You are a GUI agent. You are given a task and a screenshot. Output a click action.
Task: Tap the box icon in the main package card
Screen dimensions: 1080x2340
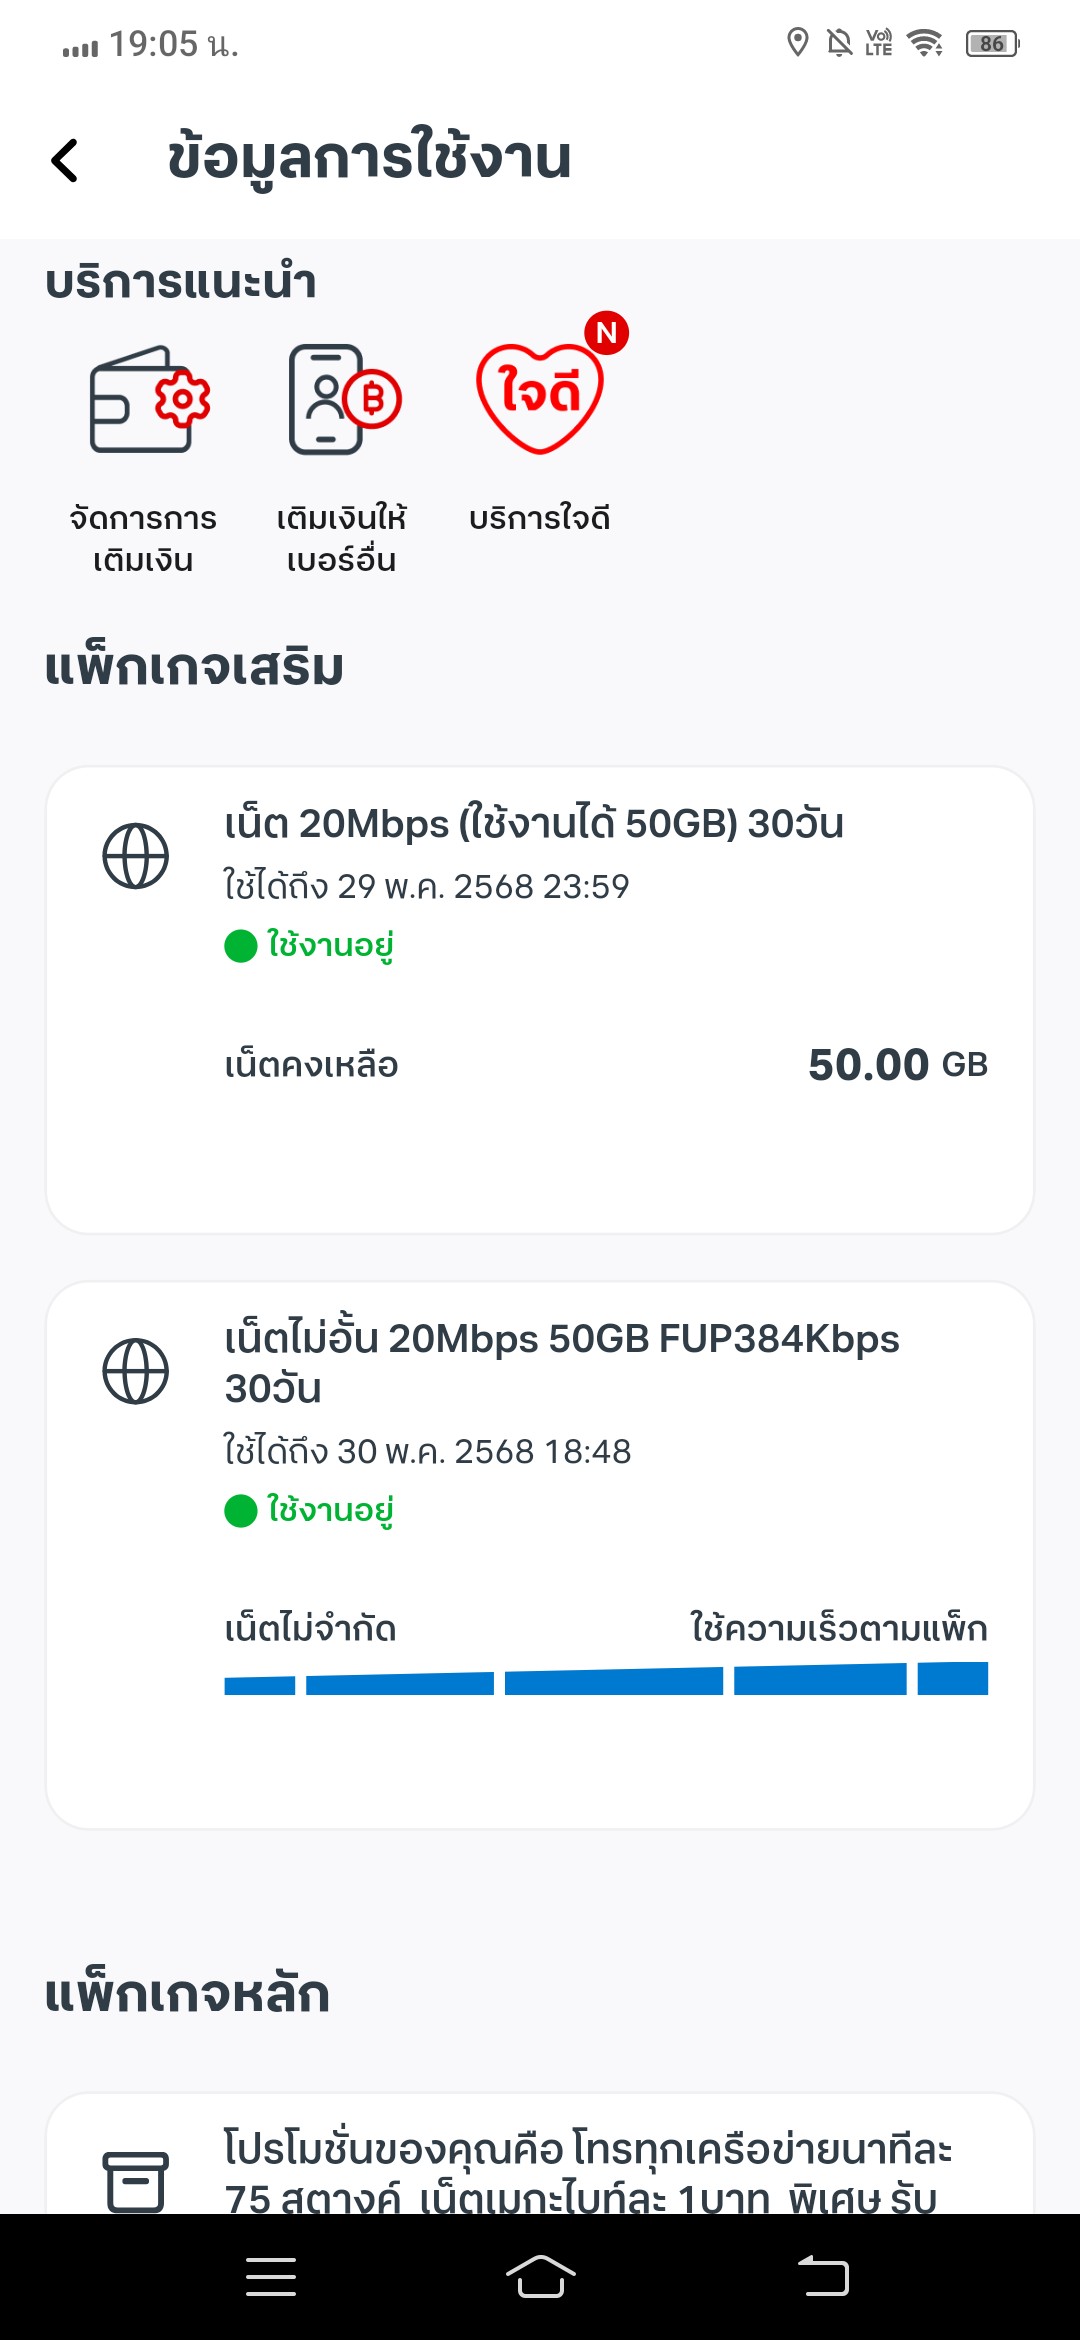pyautogui.click(x=136, y=2181)
